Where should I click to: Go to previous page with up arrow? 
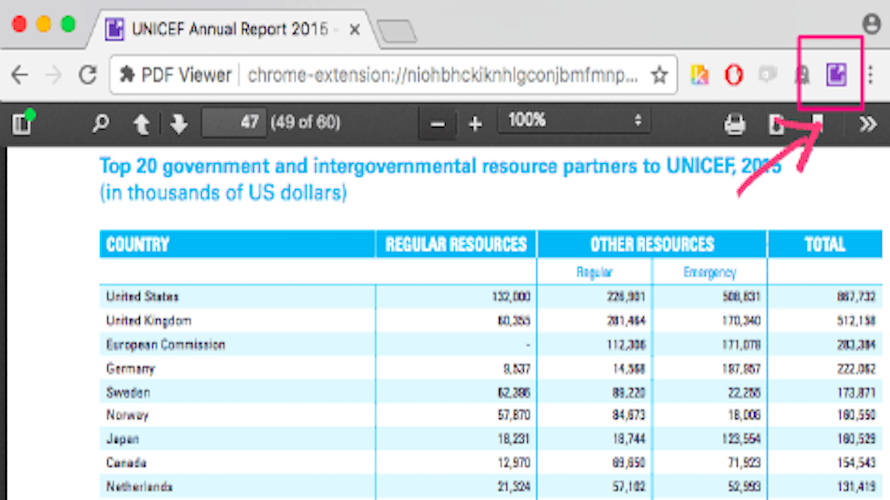coord(141,124)
